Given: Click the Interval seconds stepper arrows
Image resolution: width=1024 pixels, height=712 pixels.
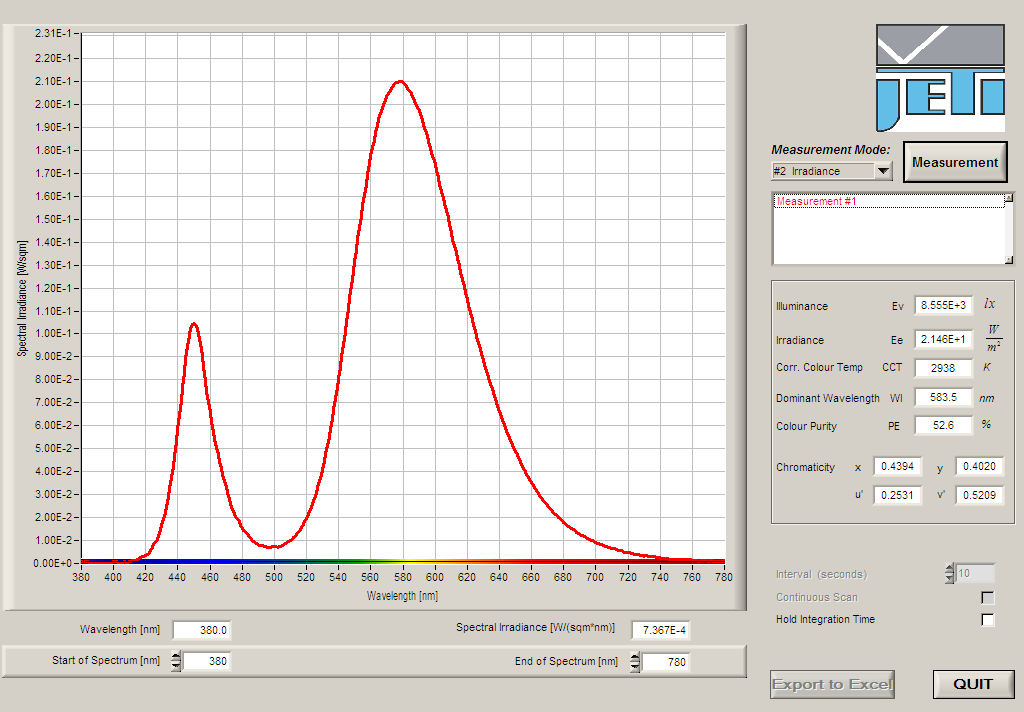Looking at the screenshot, I should click(x=949, y=574).
